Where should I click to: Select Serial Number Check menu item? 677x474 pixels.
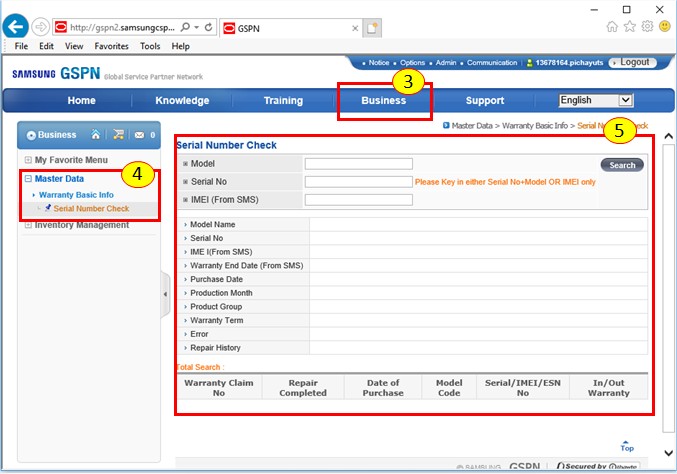(x=91, y=209)
